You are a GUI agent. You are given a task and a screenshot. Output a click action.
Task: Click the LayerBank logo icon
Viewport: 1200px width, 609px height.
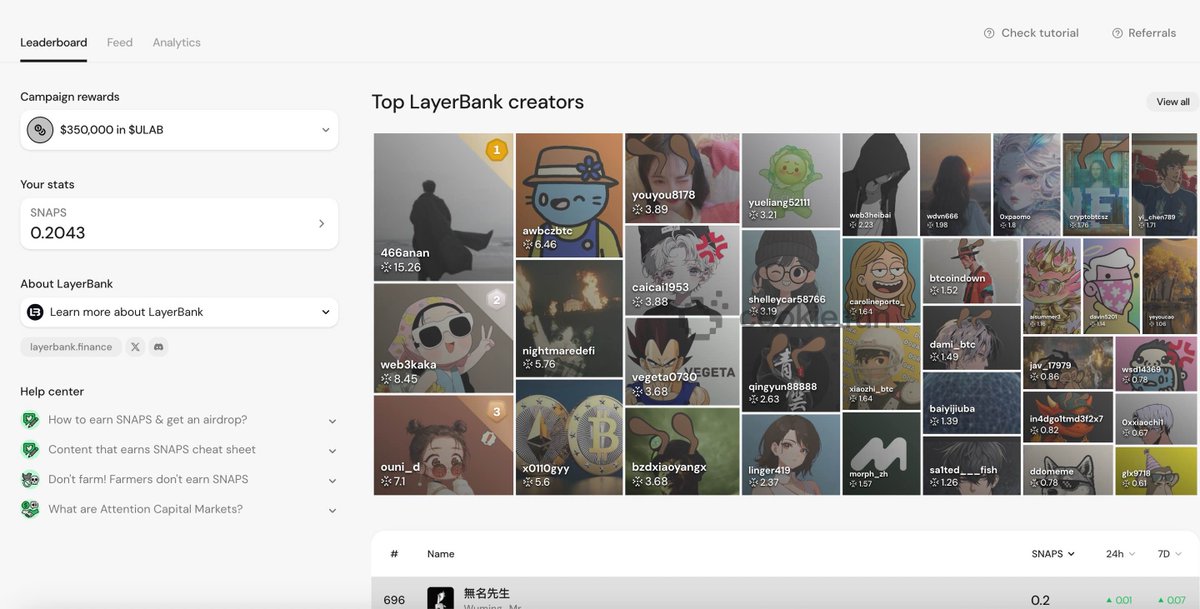(36, 312)
